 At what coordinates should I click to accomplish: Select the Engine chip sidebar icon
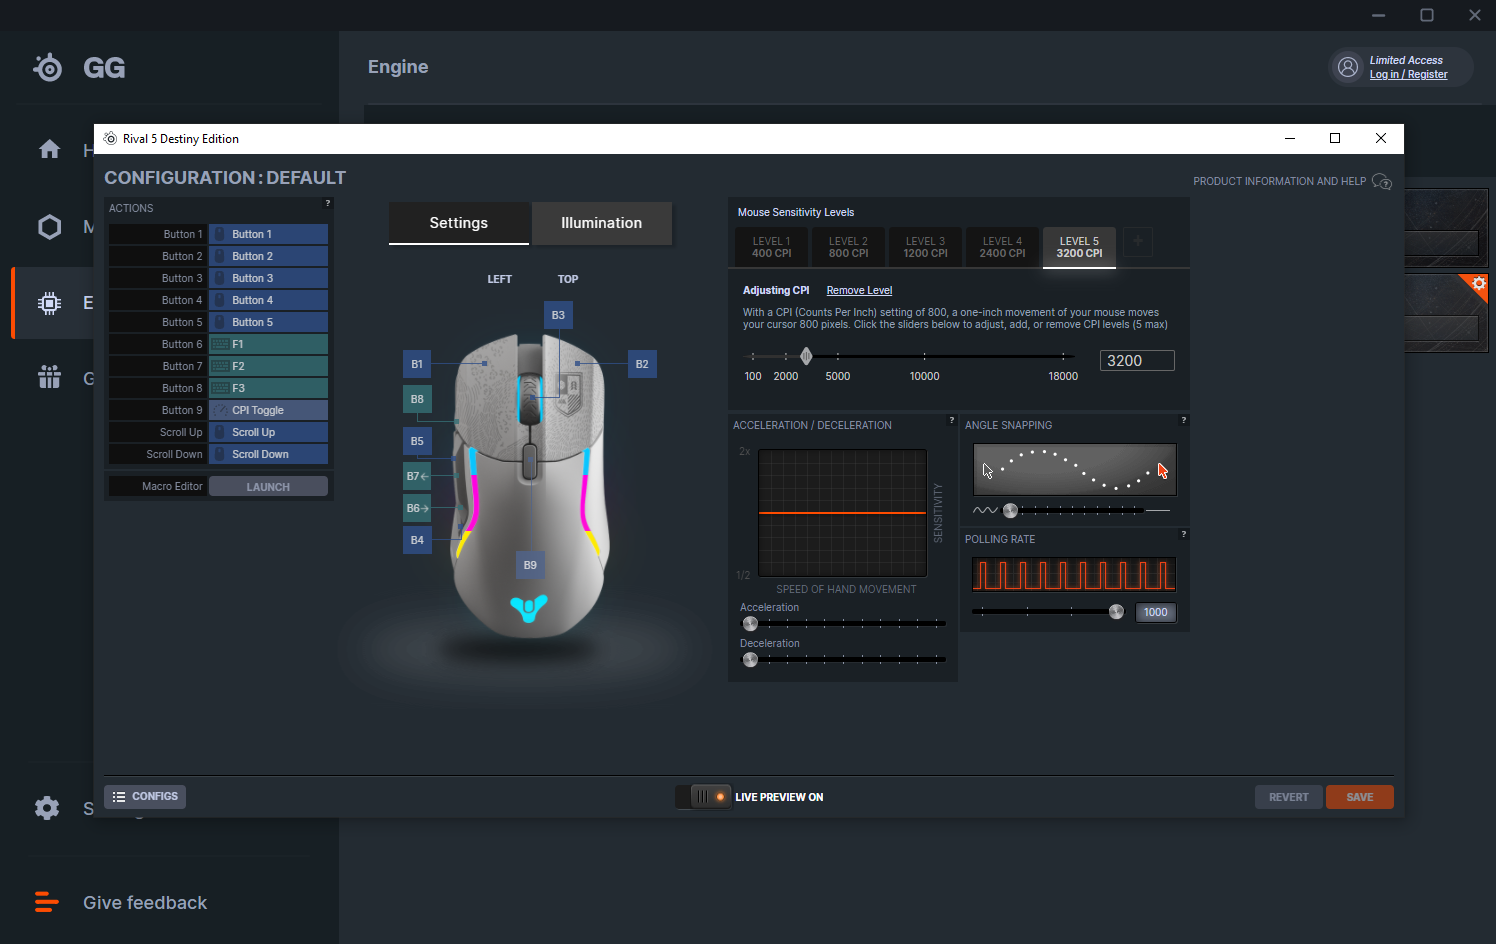(x=49, y=303)
